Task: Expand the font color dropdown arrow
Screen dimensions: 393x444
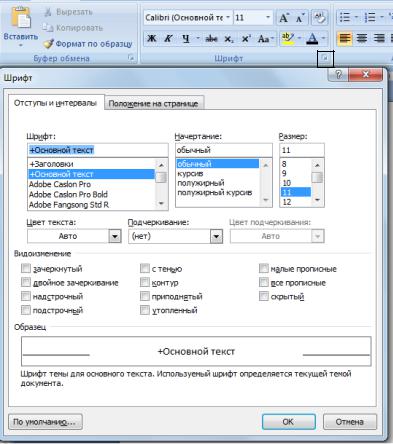Action: (324, 39)
